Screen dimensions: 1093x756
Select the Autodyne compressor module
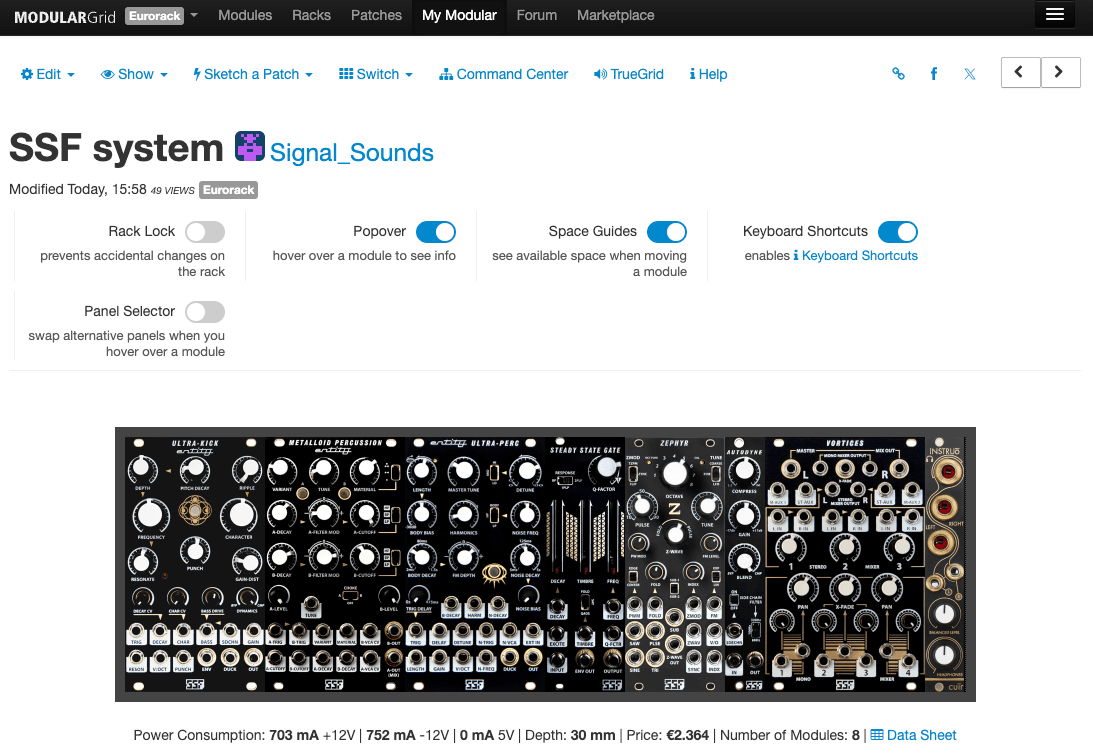[x=744, y=564]
